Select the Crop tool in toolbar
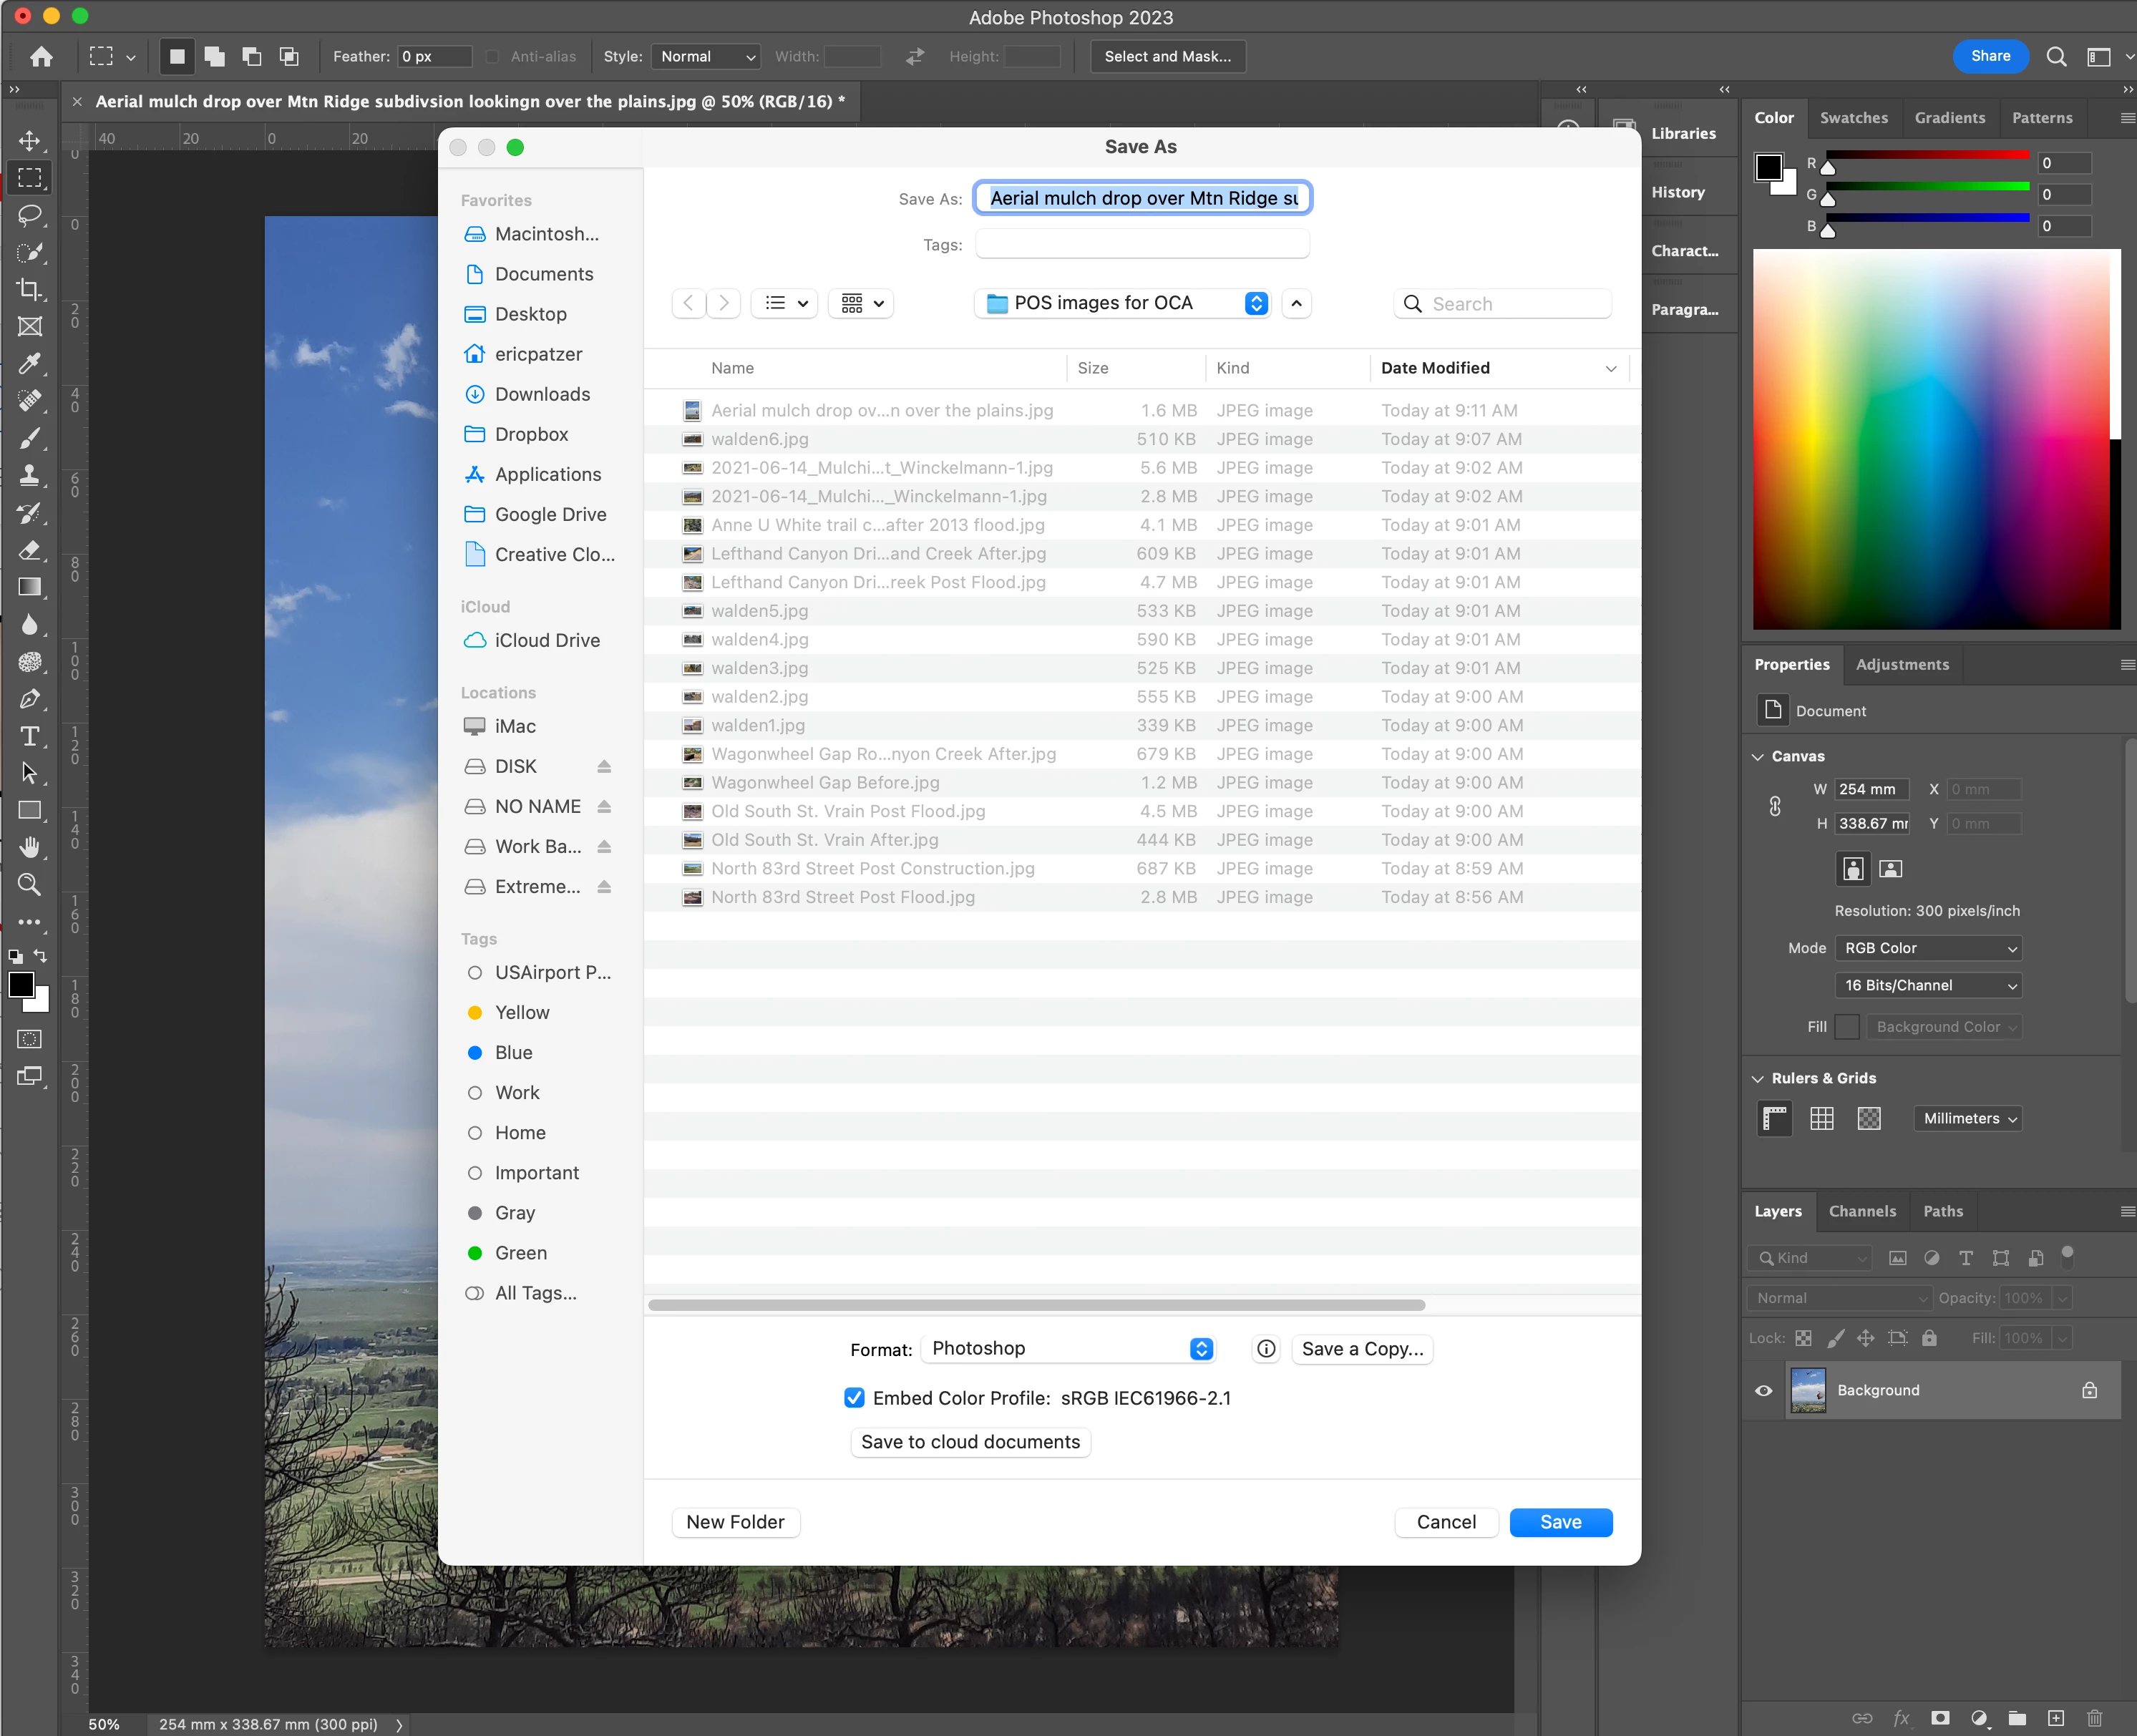This screenshot has height=1736, width=2137. (x=30, y=290)
